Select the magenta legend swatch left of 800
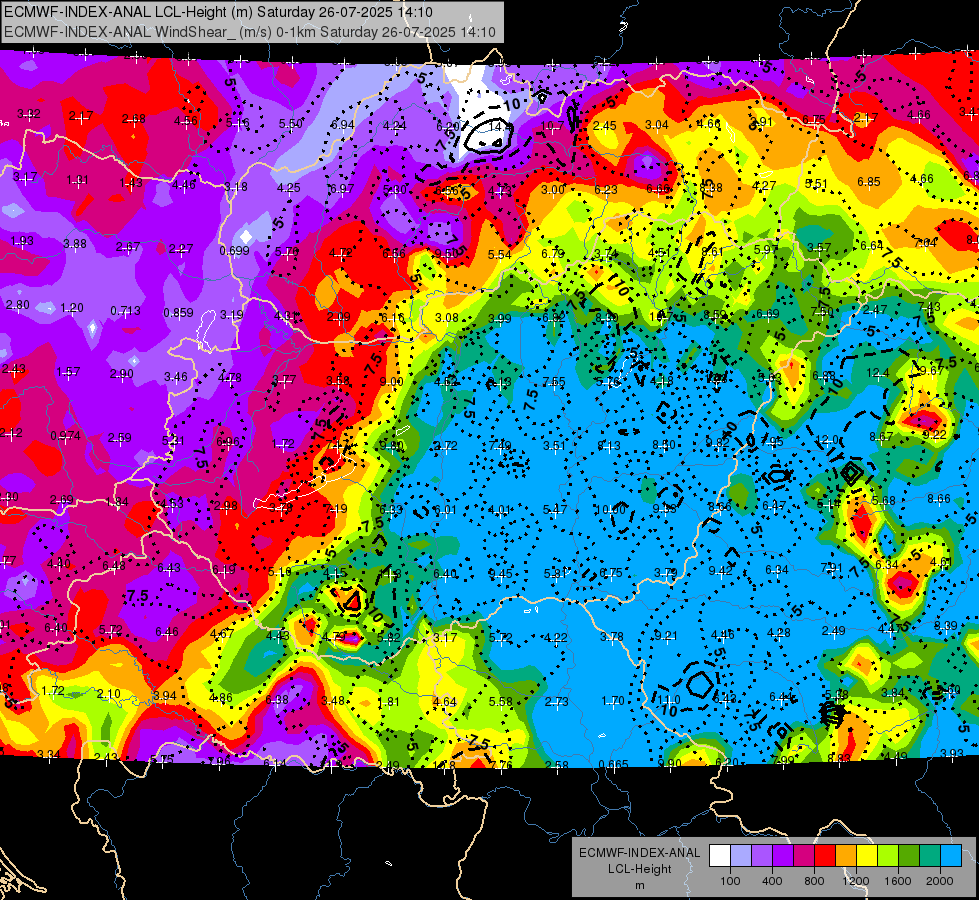979x900 pixels. point(804,856)
